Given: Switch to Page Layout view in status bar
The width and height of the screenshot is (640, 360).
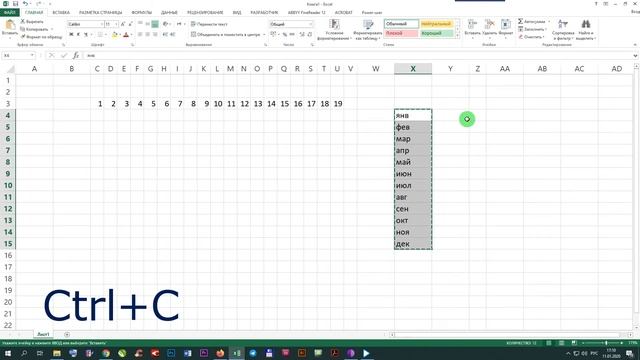Looking at the screenshot, I should click(561, 343).
